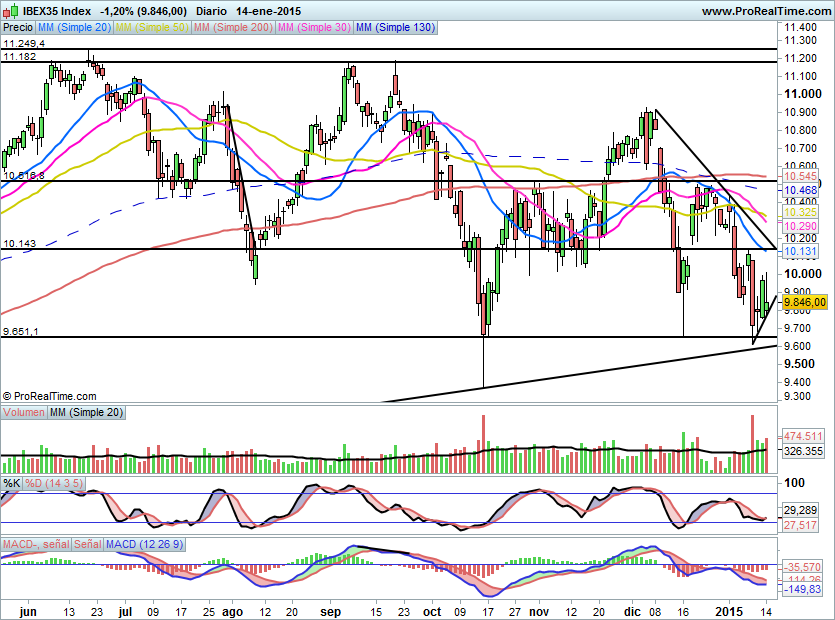Select the MM (Simple 130) label
This screenshot has width=835, height=620.
tap(395, 27)
